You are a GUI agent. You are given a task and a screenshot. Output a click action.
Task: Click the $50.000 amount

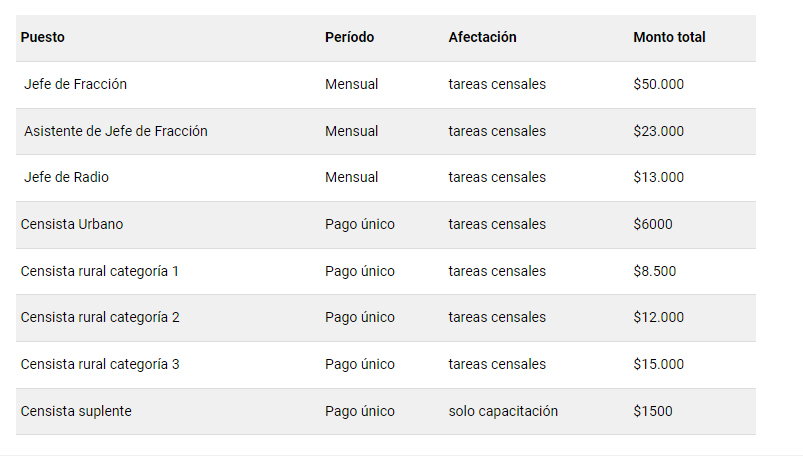658,85
